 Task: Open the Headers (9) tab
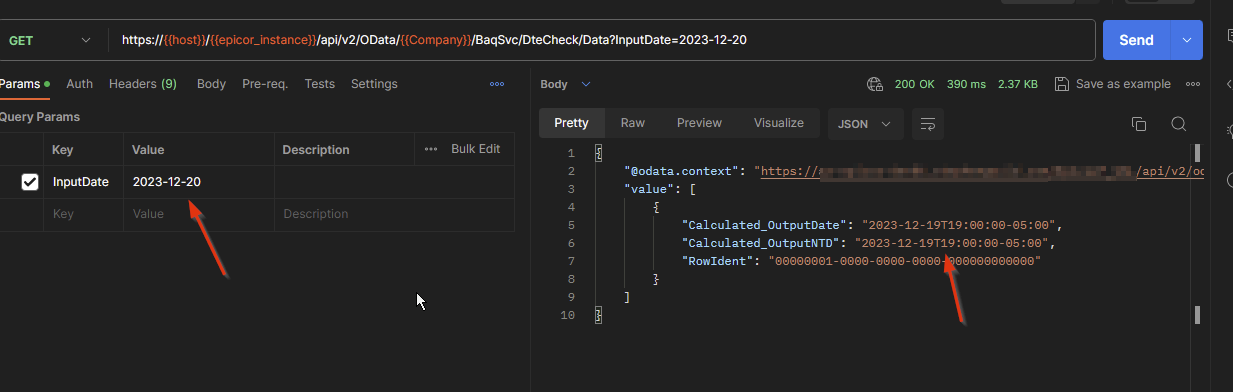143,84
